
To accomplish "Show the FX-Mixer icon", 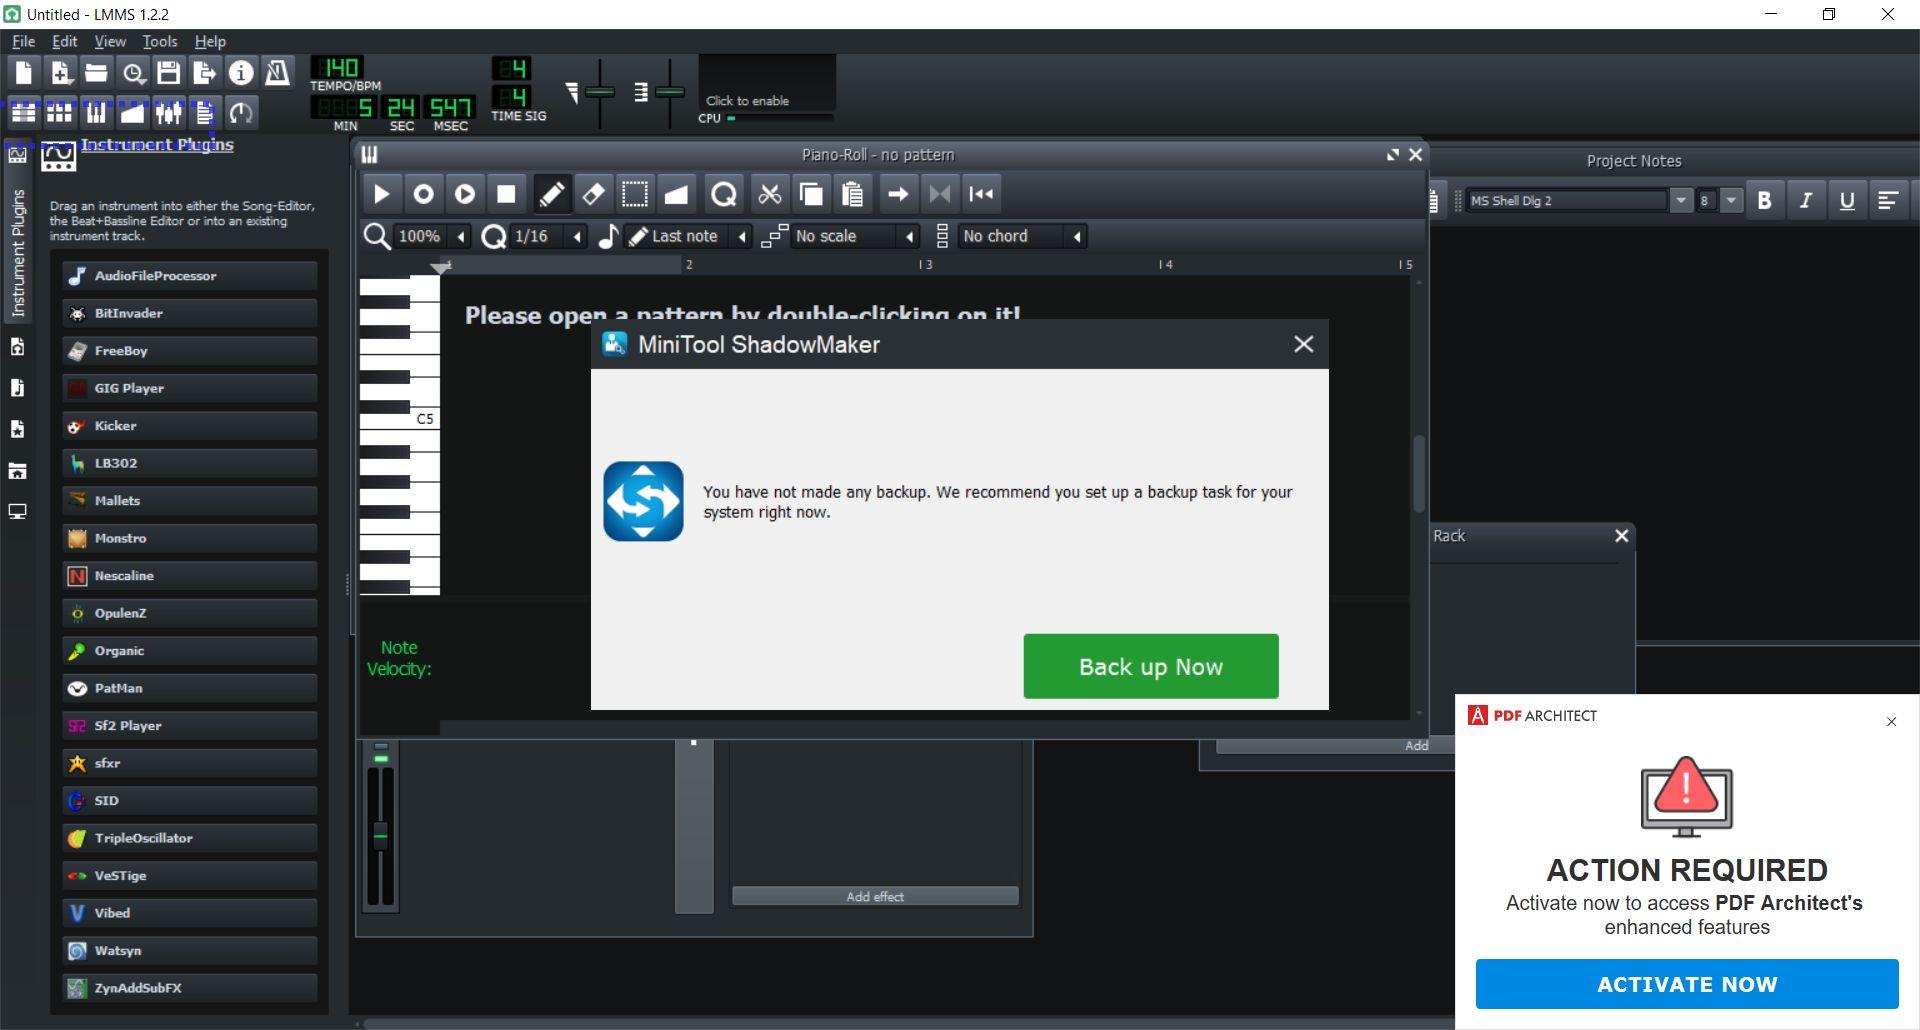I will [x=169, y=112].
